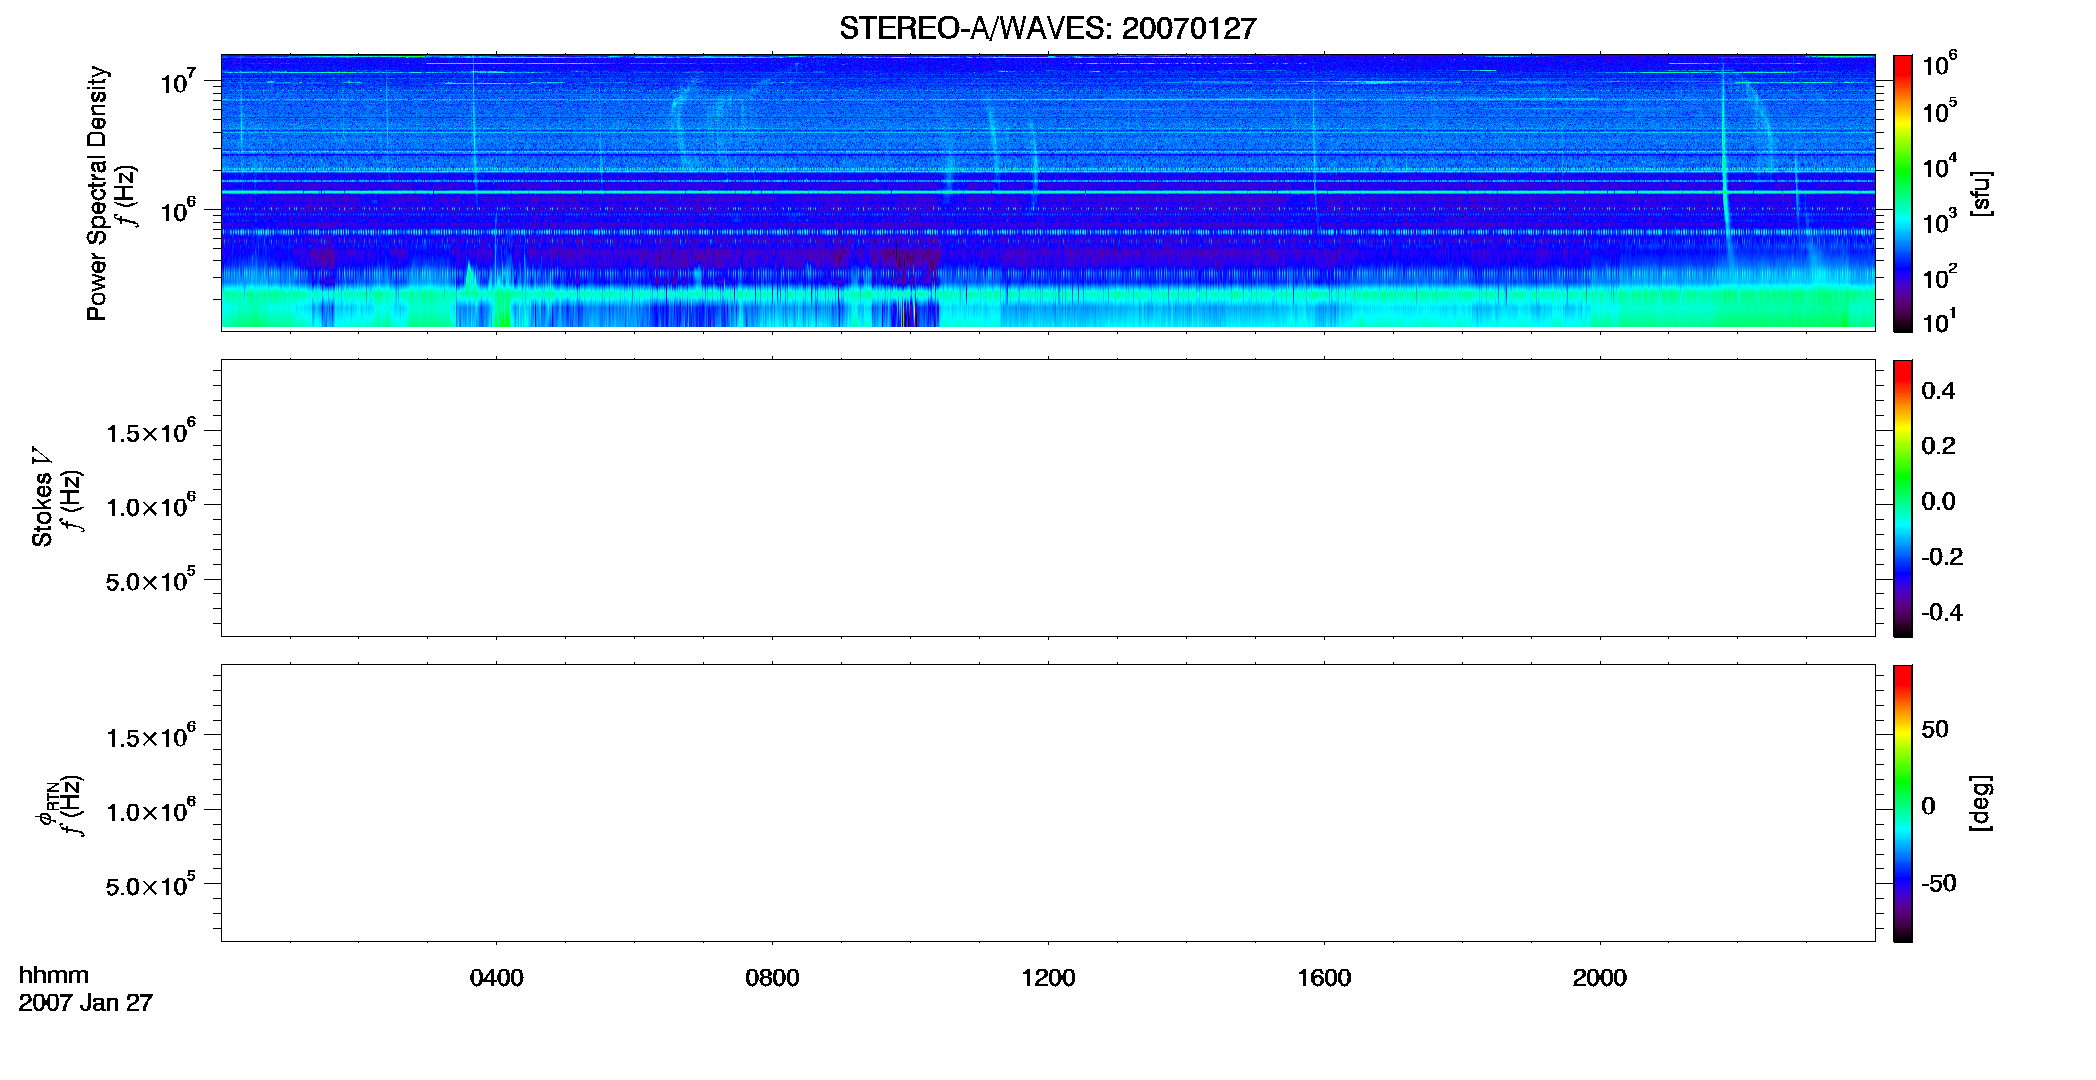Click the 10^5 label on the sfu color bar

tap(1939, 110)
